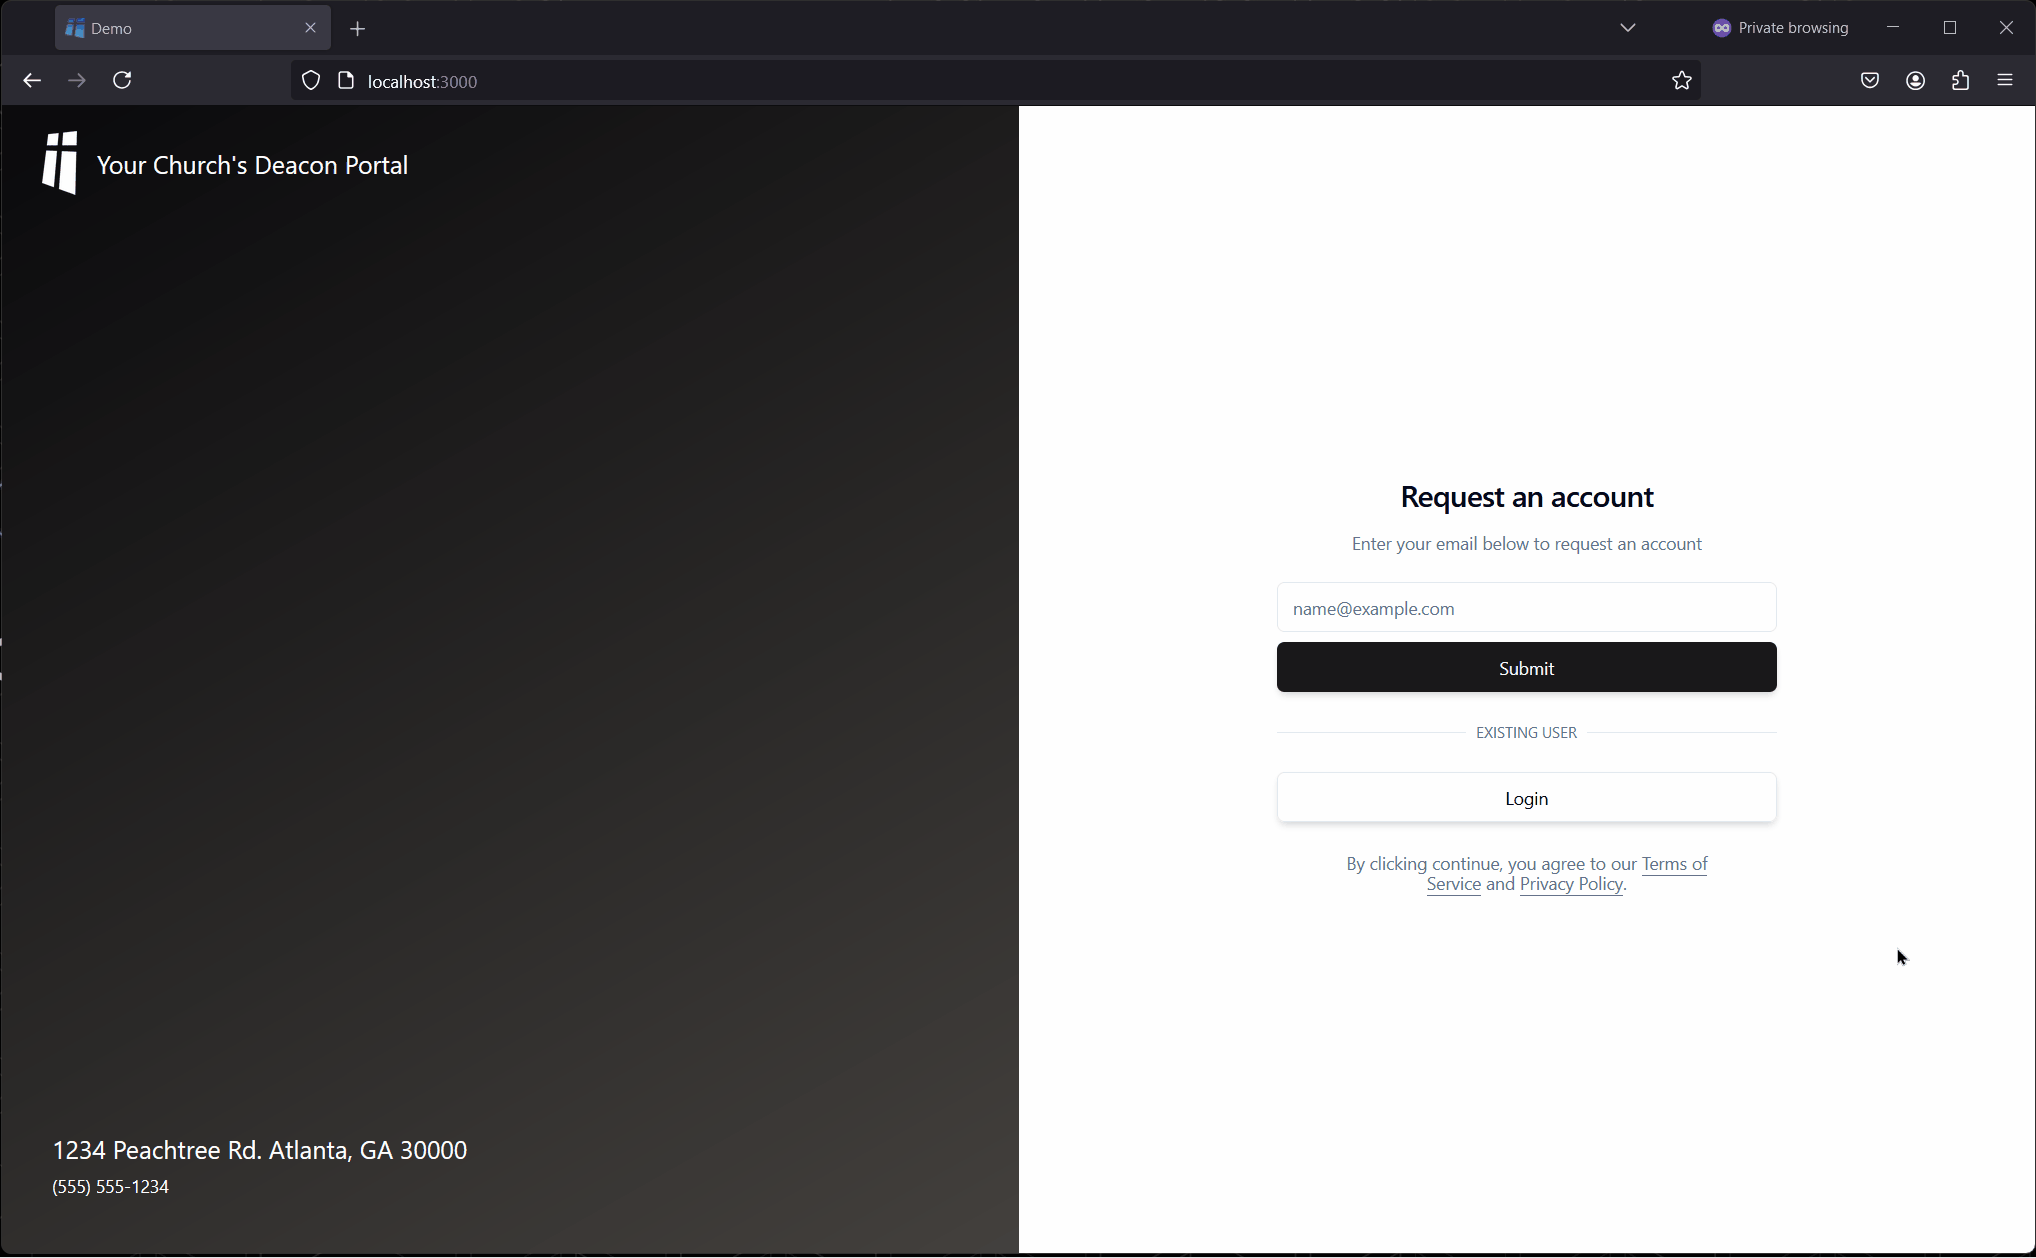Click the Privacy Policy link
This screenshot has width=2036, height=1258.
tap(1571, 884)
